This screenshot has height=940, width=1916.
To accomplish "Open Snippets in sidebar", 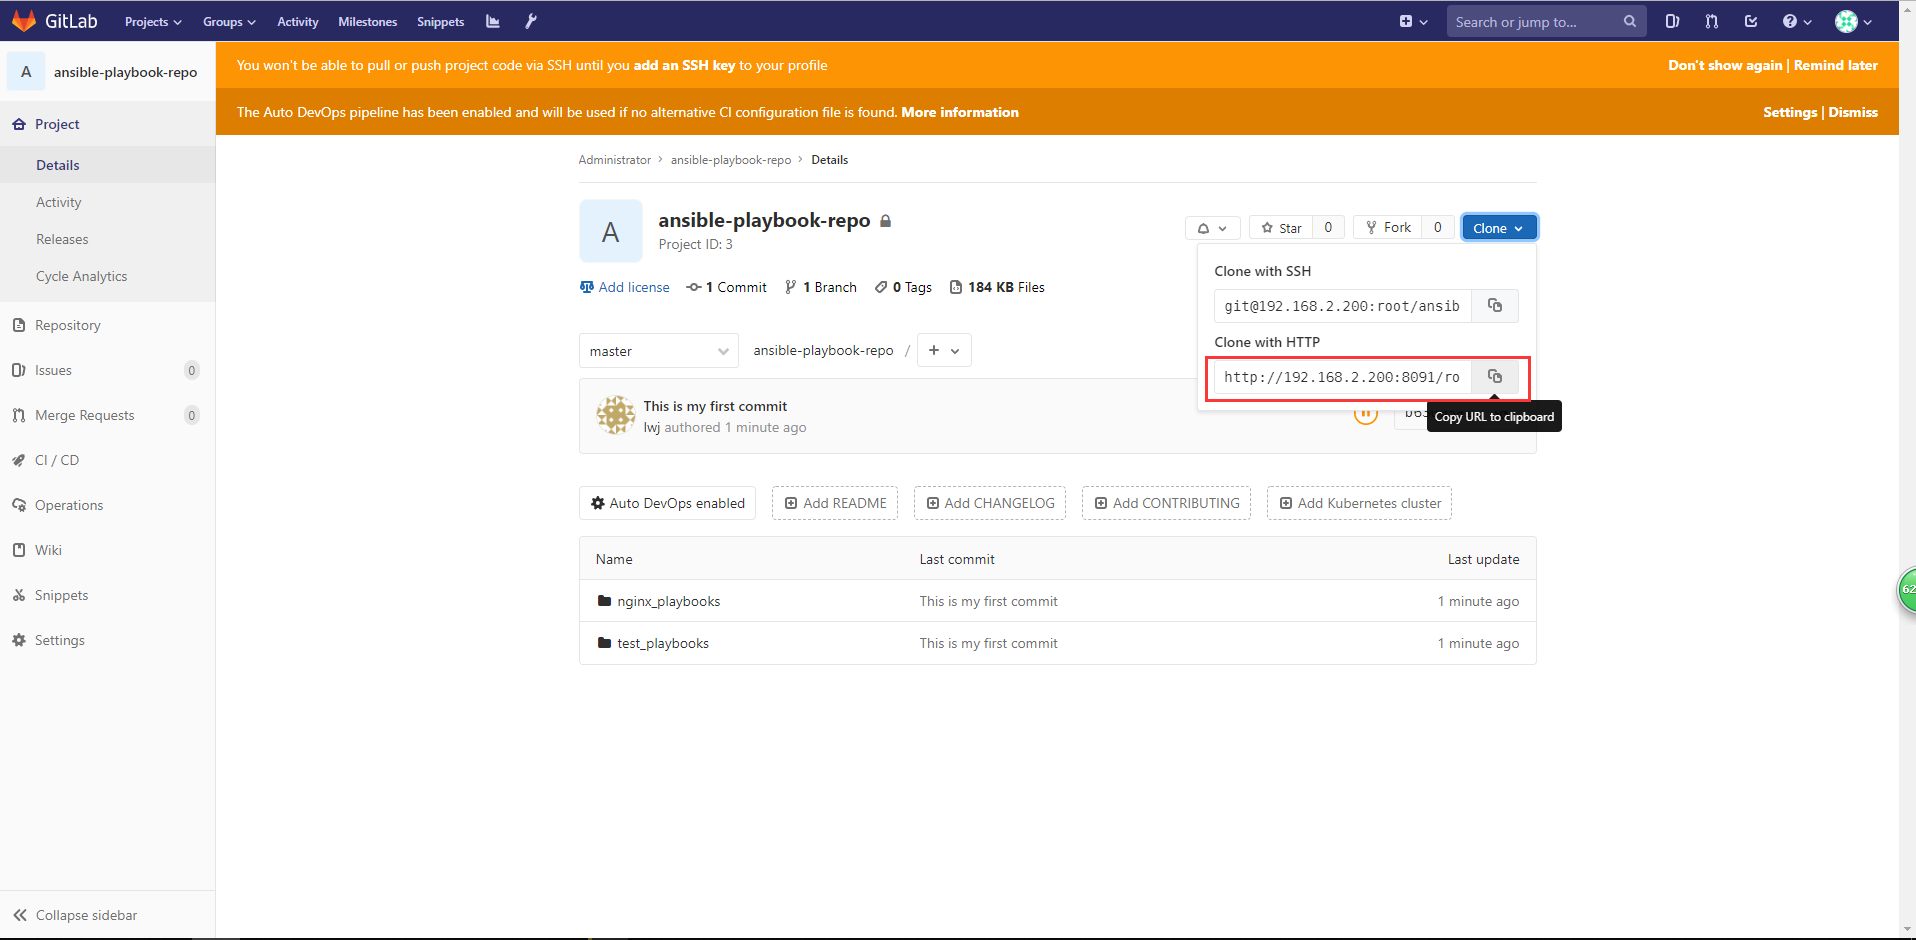I will [107, 595].
